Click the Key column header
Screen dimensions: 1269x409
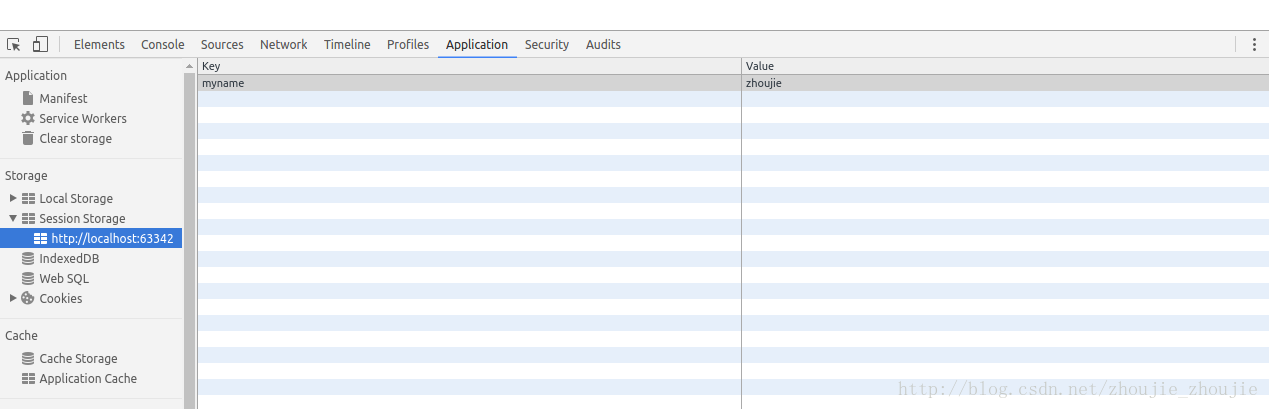(x=468, y=66)
